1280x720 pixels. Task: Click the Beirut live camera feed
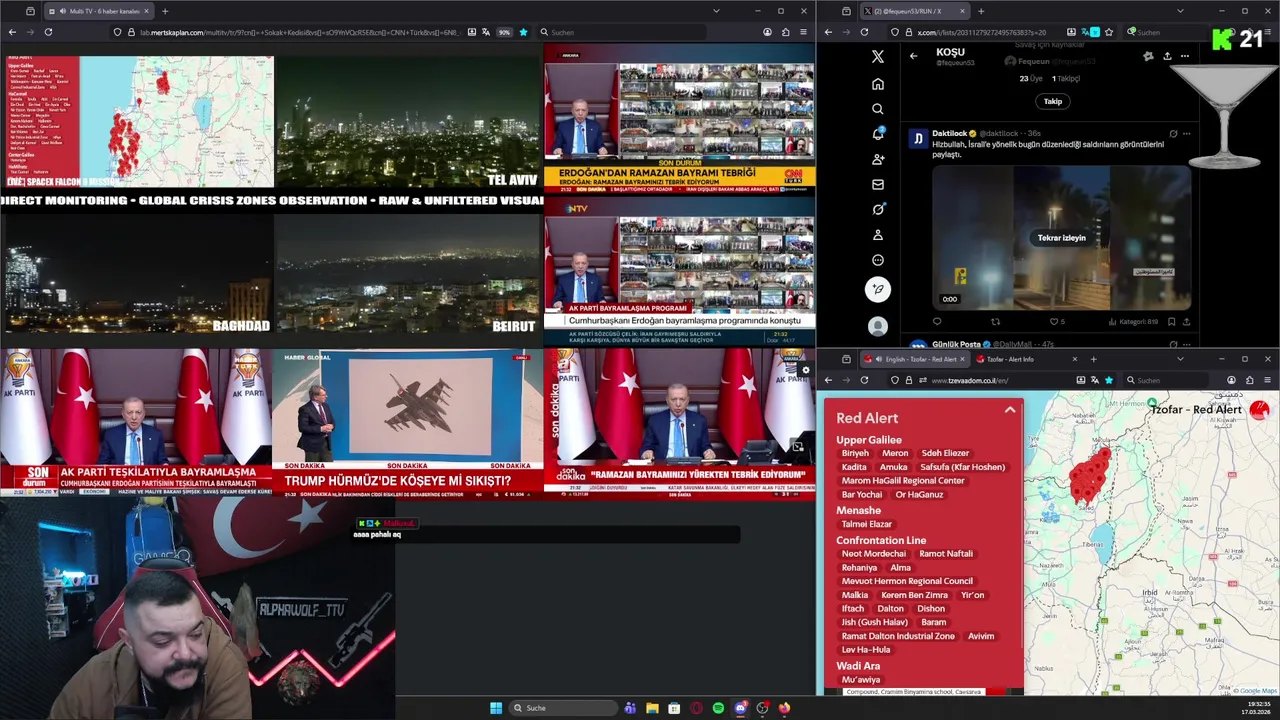(408, 273)
